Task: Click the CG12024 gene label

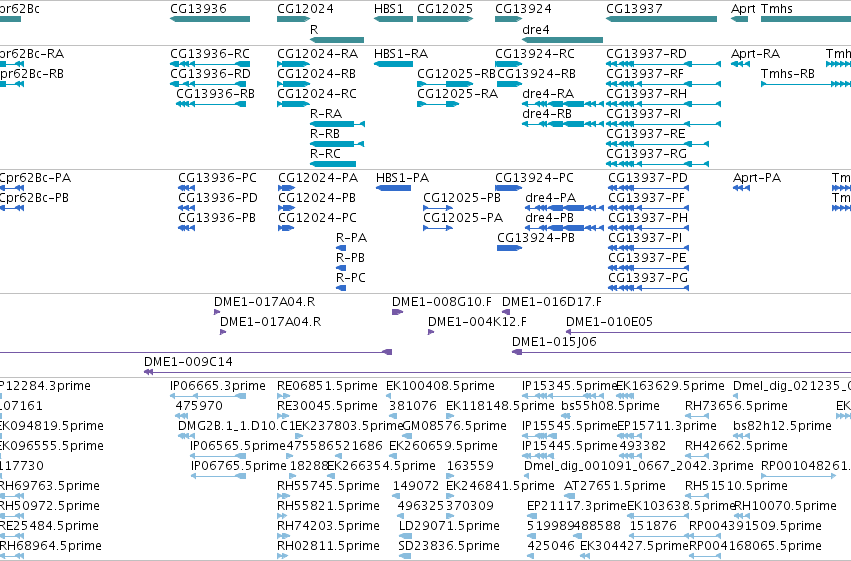Action: tap(305, 9)
